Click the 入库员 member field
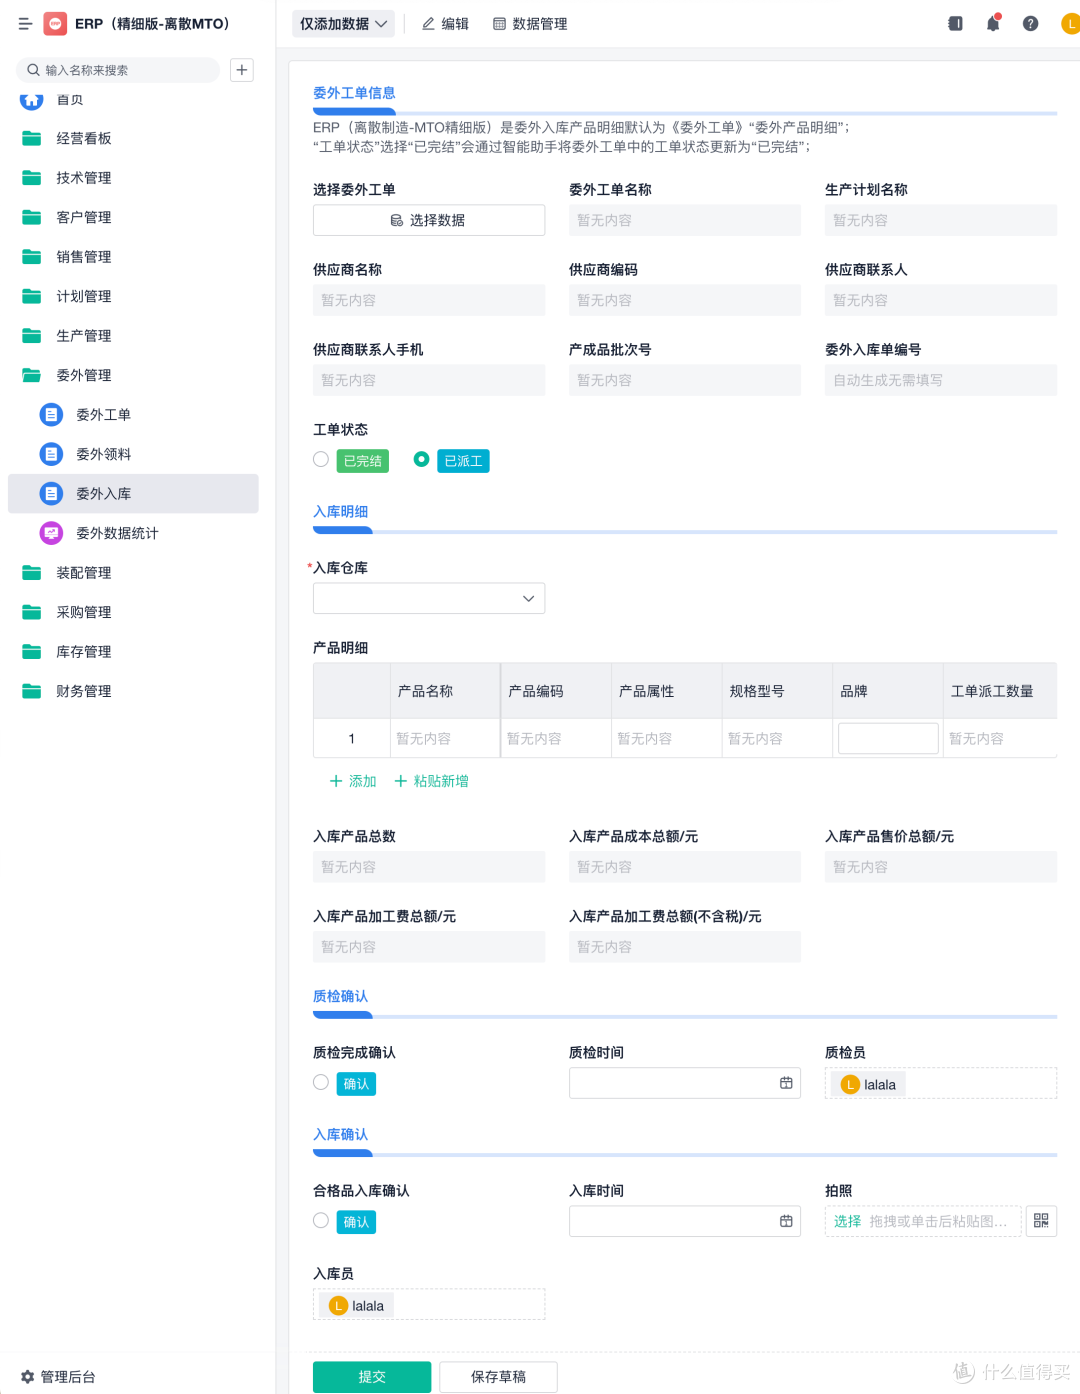1080x1394 pixels. tap(429, 1305)
